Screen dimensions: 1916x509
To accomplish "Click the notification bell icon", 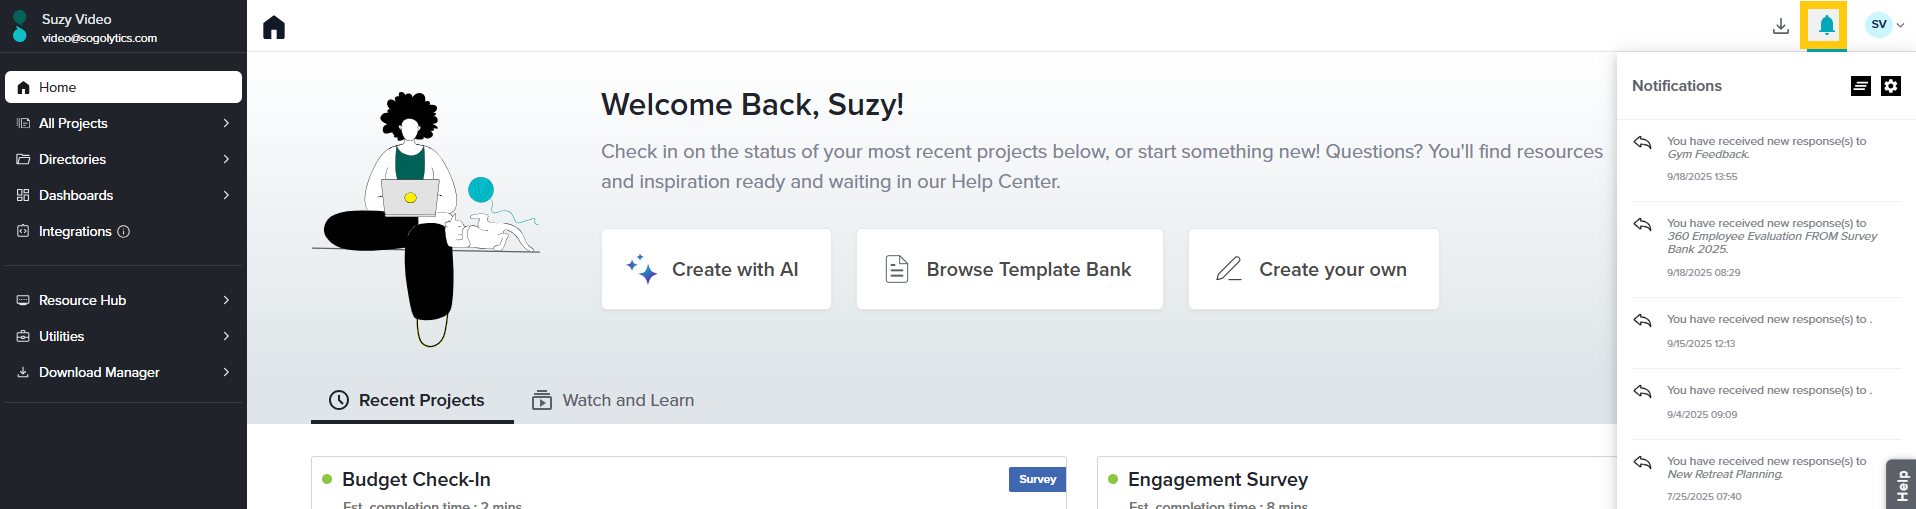I will (1826, 25).
